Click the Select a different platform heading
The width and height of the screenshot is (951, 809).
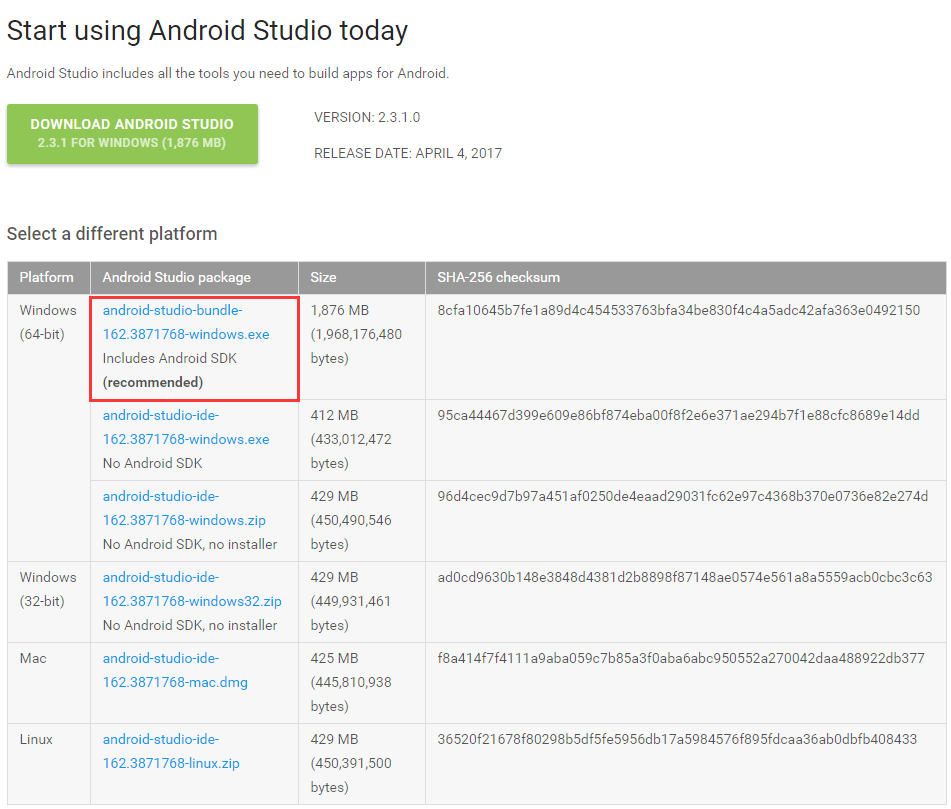[112, 233]
